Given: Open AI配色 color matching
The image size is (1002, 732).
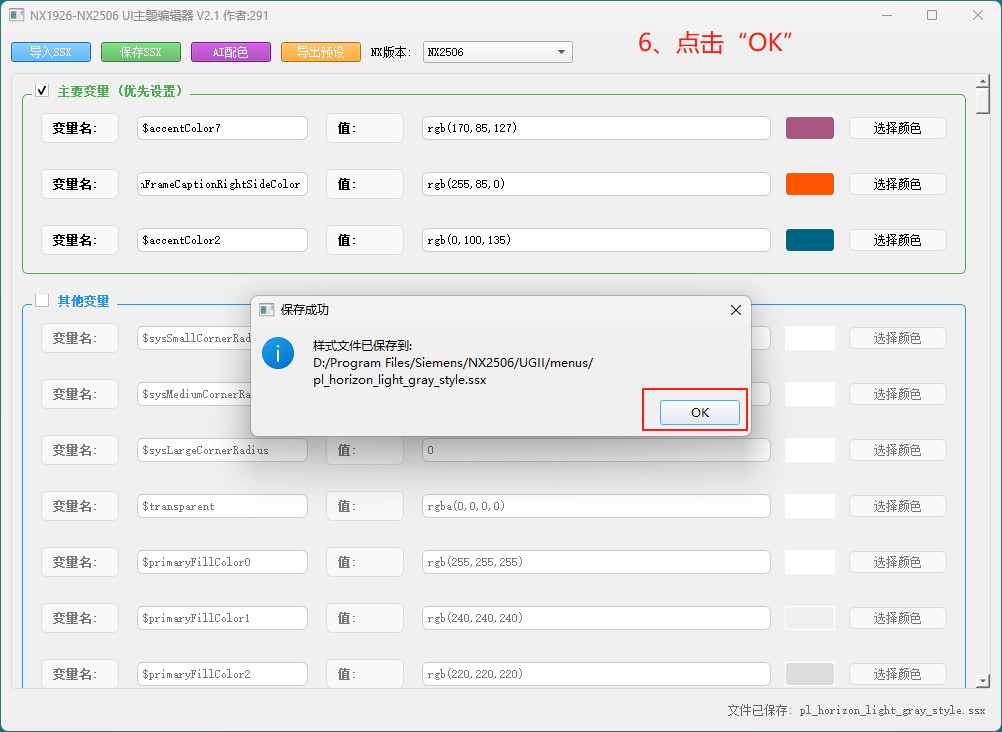Looking at the screenshot, I should click(231, 52).
